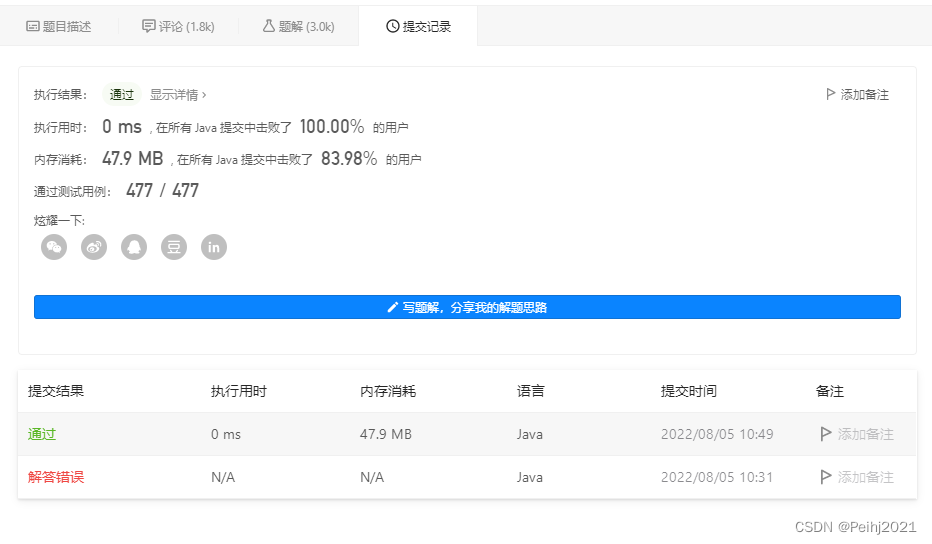Click the 写题解，分享我的解题思路 button

pyautogui.click(x=467, y=307)
